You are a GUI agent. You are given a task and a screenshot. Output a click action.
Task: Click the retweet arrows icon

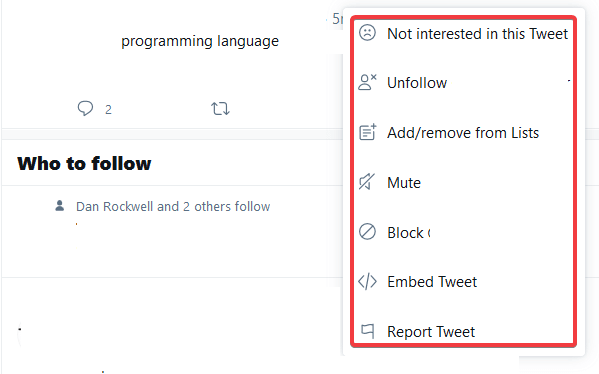pos(220,108)
